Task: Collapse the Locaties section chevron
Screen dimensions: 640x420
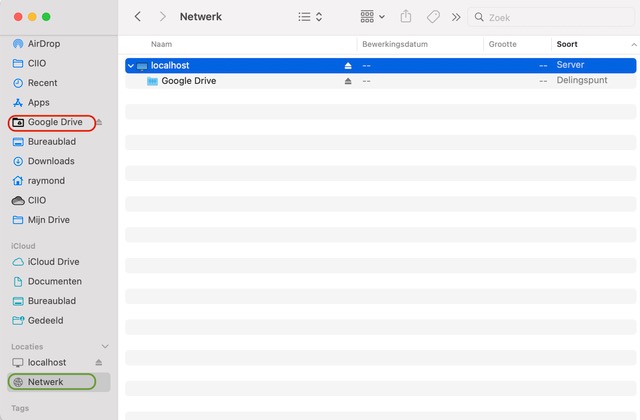Action: pyautogui.click(x=105, y=346)
